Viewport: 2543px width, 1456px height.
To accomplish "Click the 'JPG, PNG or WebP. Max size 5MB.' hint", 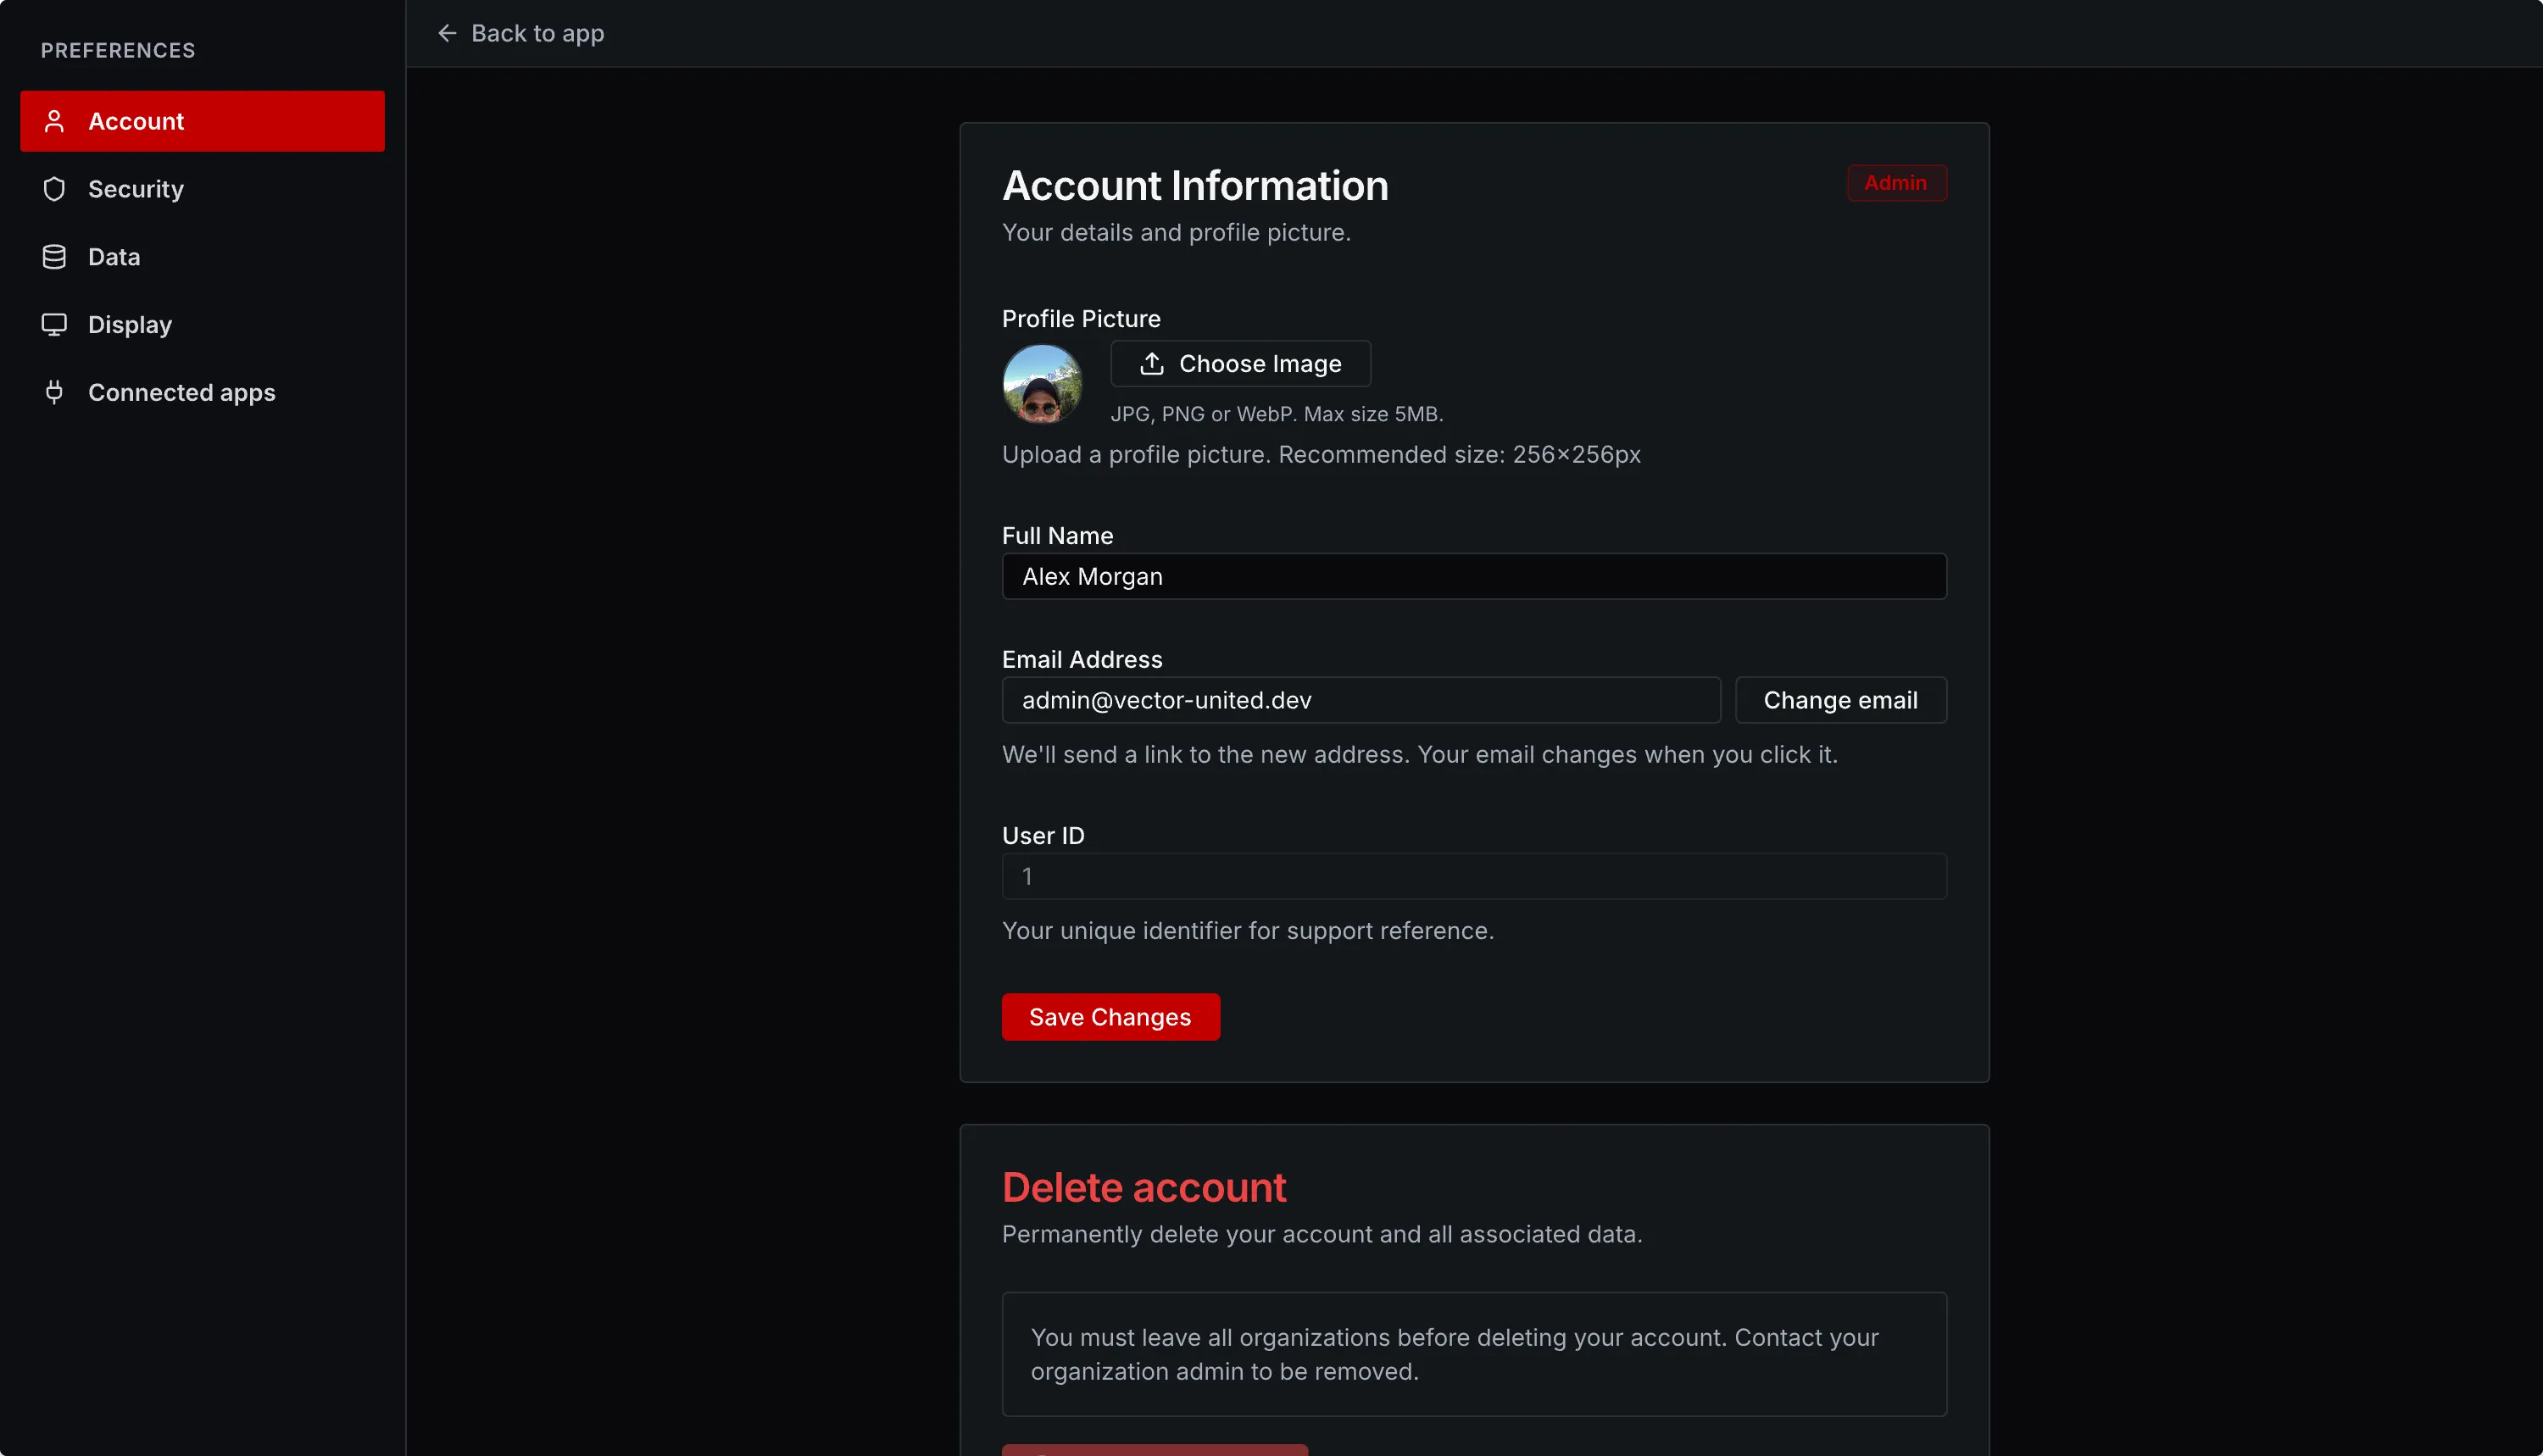I will click(x=1277, y=414).
